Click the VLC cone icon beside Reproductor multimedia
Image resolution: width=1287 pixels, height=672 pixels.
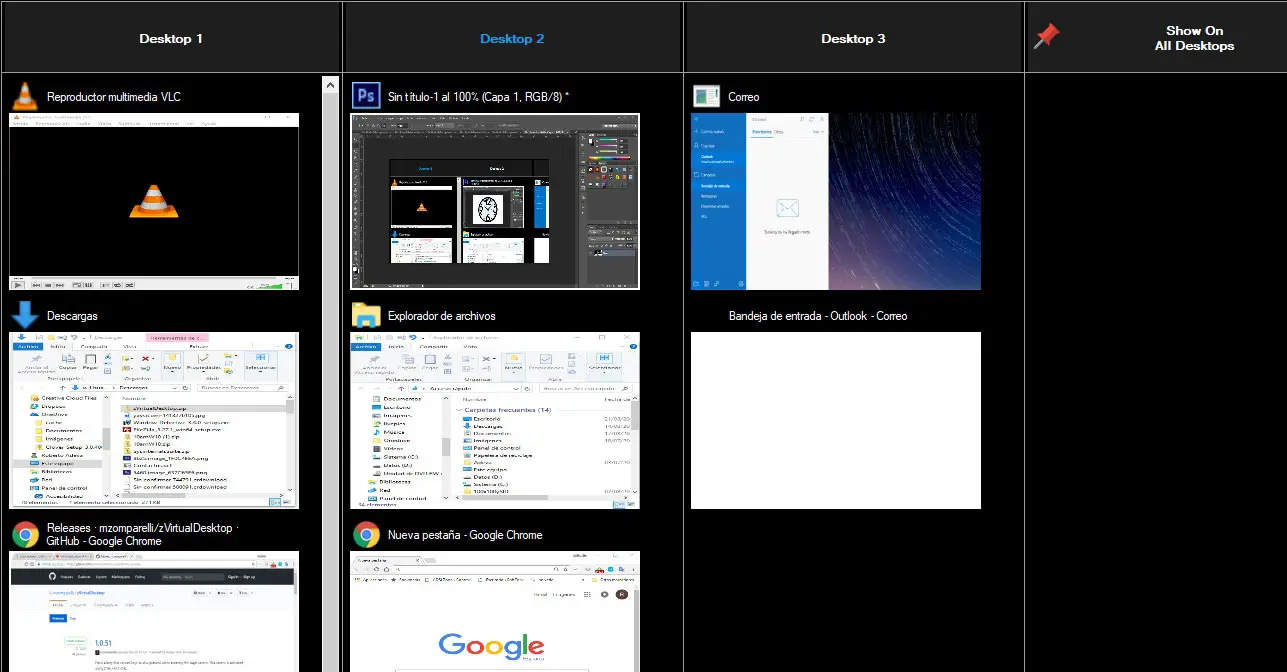click(x=25, y=97)
